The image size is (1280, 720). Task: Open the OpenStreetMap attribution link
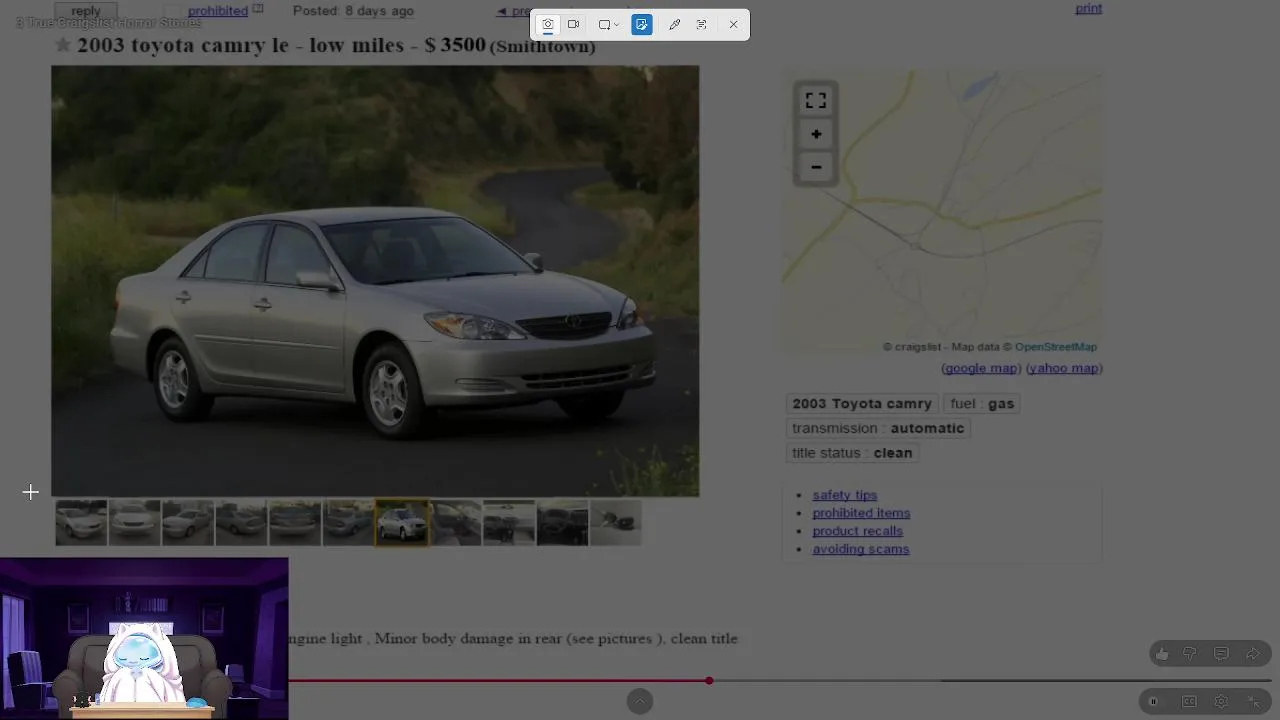(x=1056, y=347)
